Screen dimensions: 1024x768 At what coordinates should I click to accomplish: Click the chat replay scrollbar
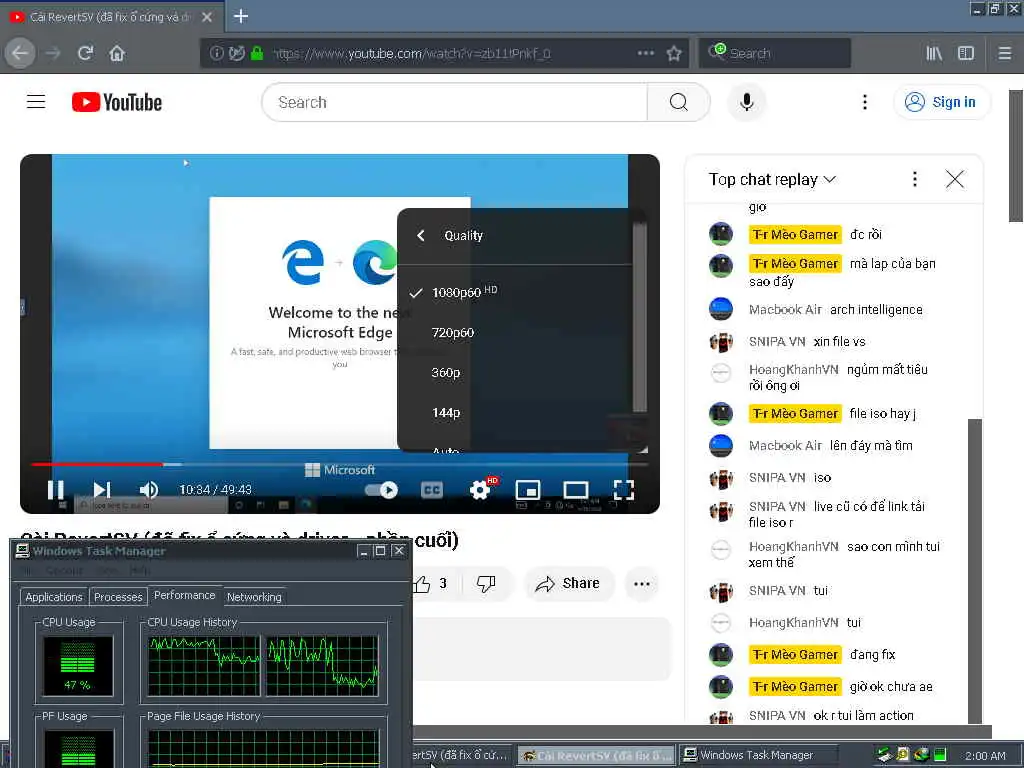(974, 571)
